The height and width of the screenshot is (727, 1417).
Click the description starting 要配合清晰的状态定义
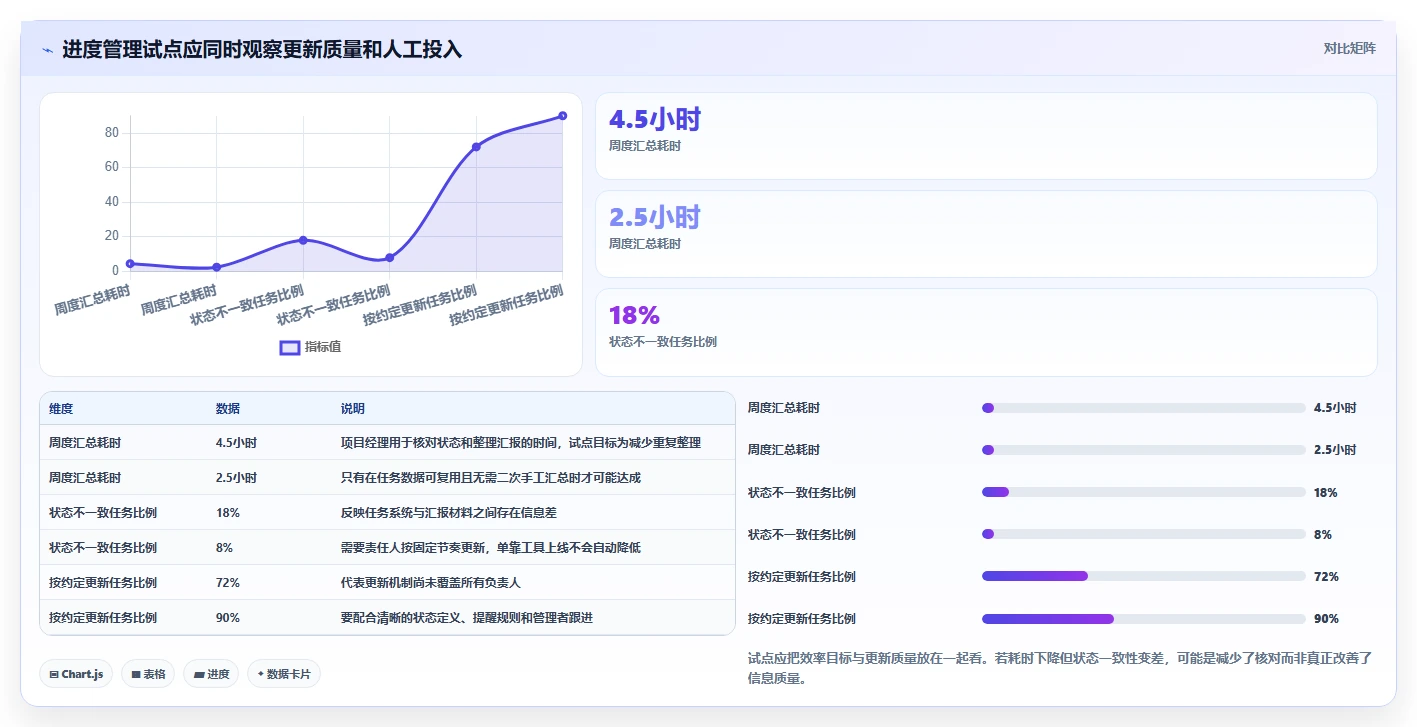467,618
